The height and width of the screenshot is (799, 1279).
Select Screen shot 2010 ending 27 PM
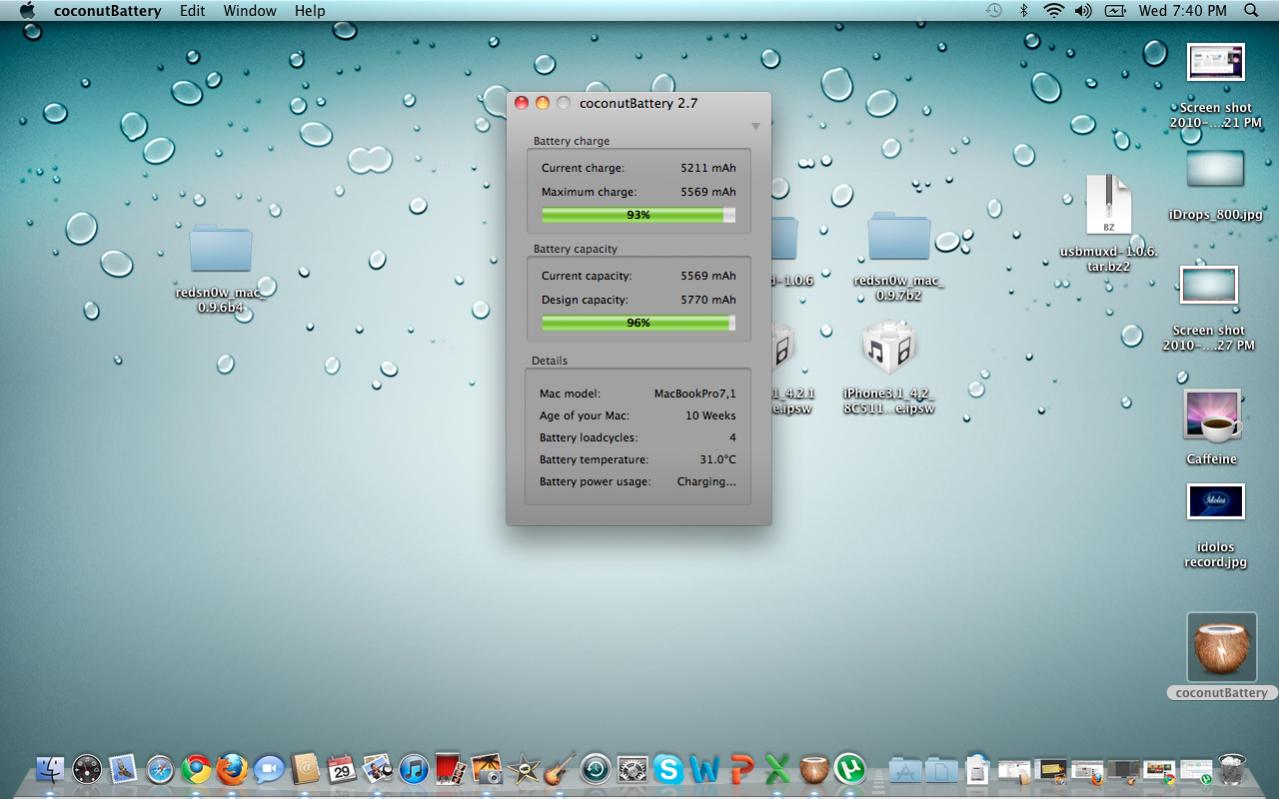[1209, 285]
